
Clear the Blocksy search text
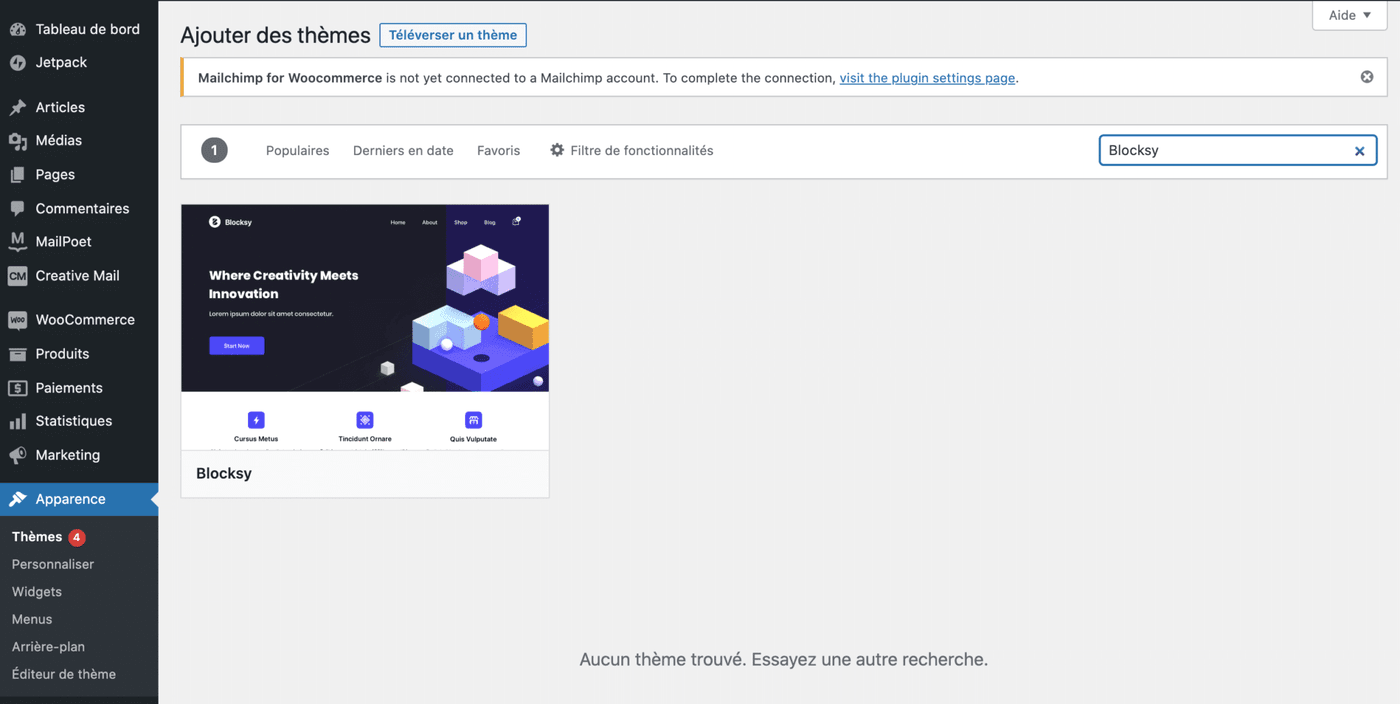coord(1359,151)
